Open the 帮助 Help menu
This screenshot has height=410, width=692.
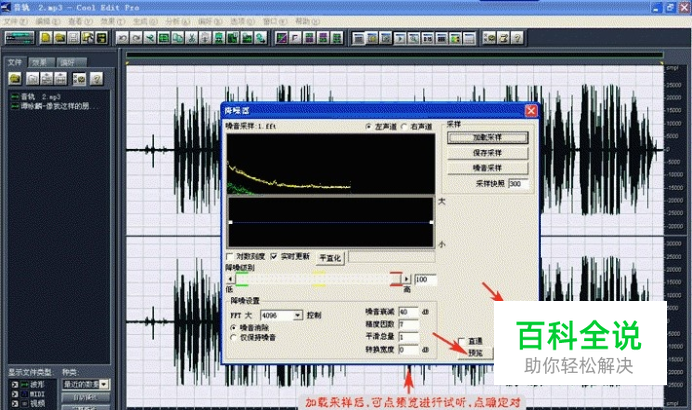click(308, 21)
